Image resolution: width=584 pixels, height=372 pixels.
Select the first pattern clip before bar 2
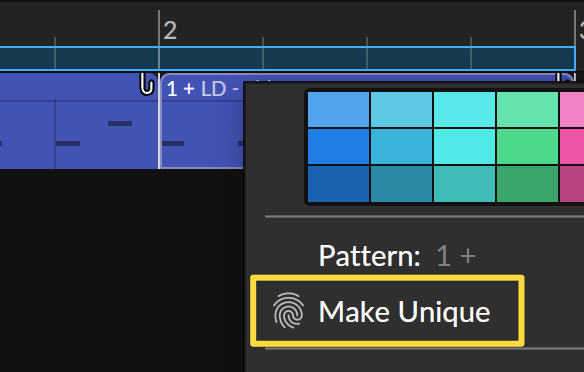[79, 121]
